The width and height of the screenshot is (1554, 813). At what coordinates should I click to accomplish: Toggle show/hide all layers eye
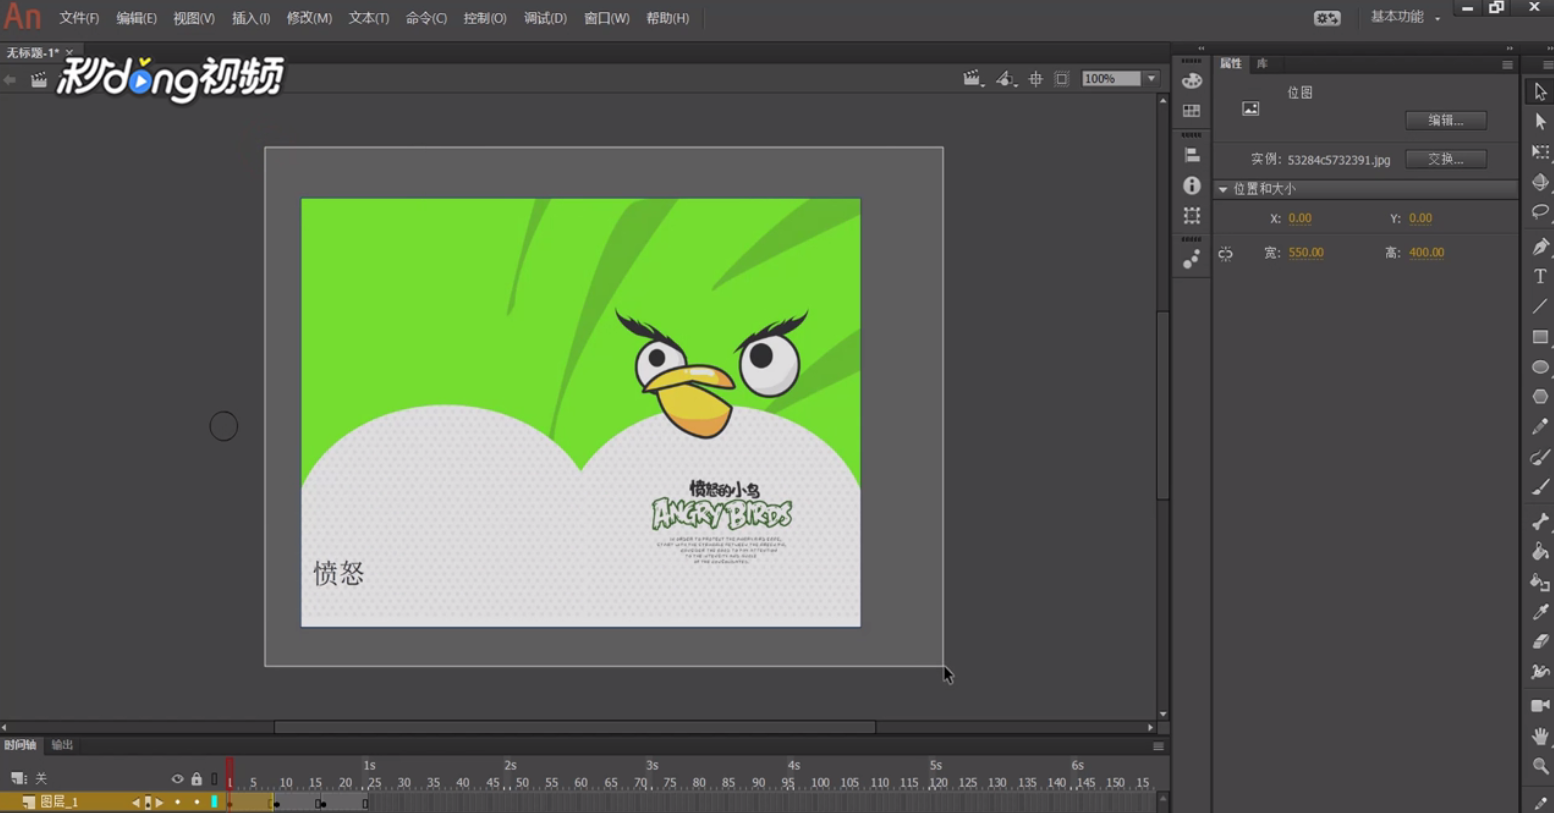[x=177, y=779]
